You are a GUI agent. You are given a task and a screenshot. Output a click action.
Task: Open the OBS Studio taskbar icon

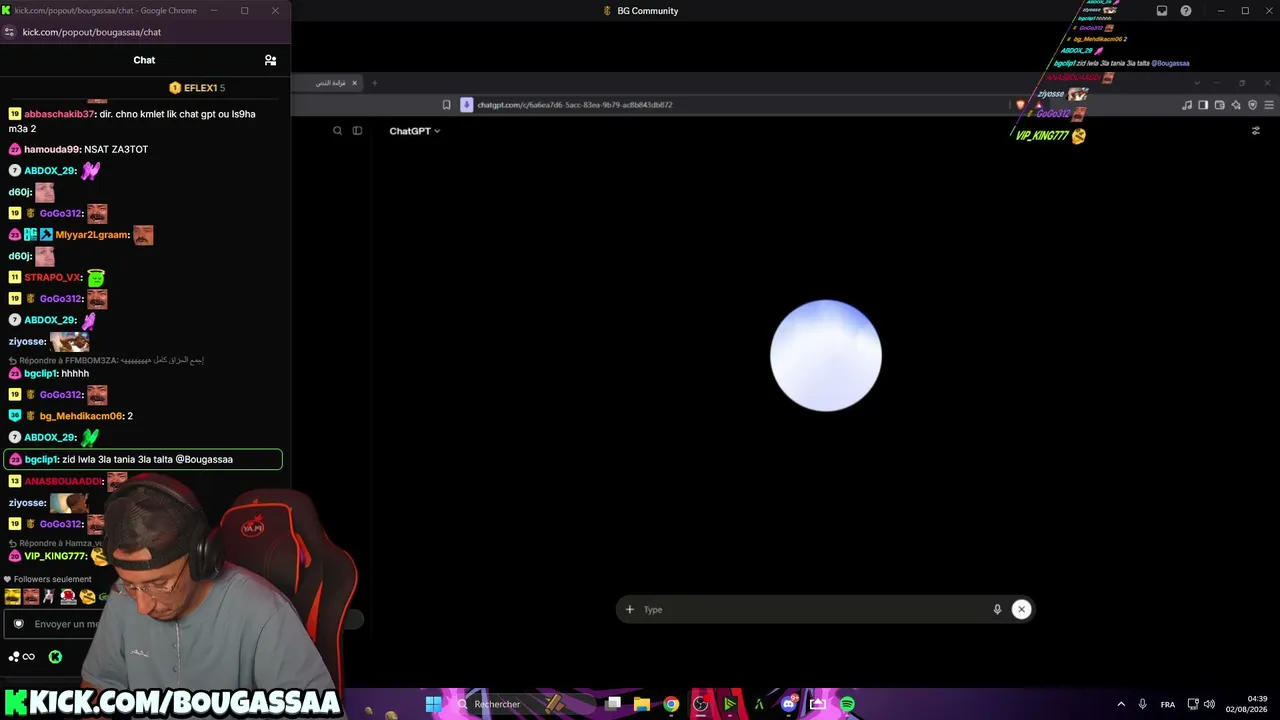701,704
